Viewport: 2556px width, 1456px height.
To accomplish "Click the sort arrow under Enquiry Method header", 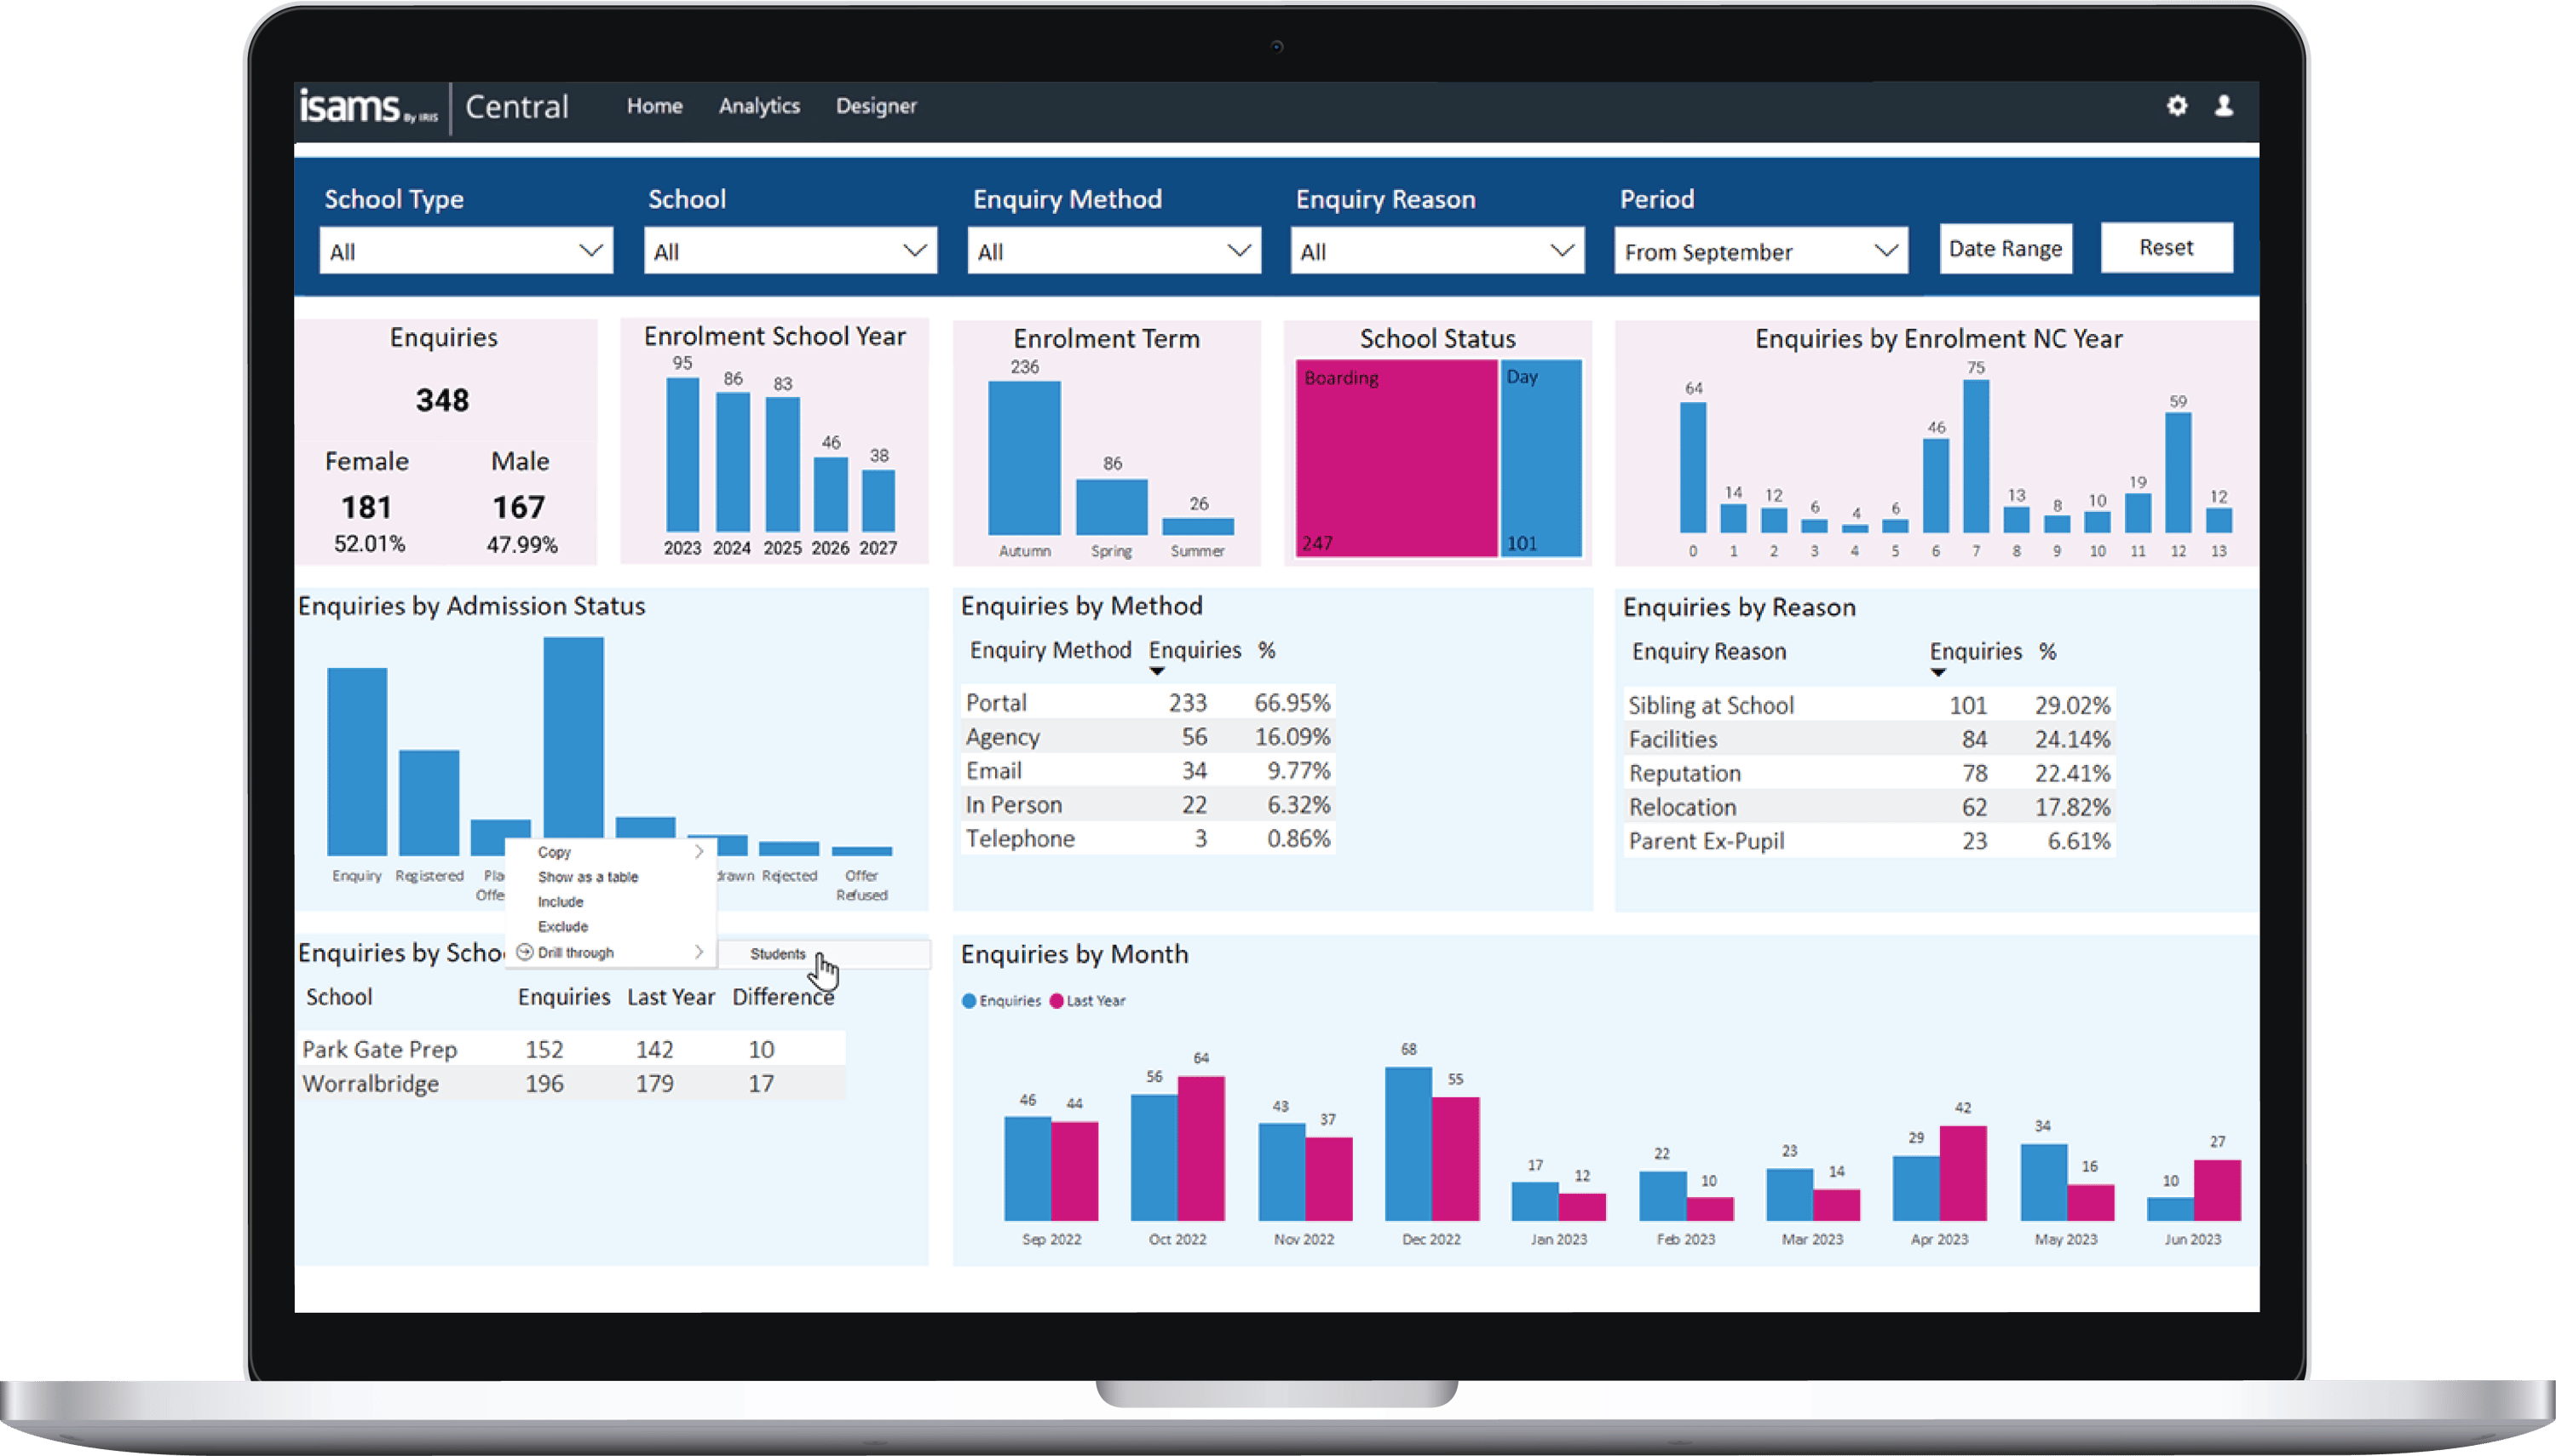I will pyautogui.click(x=1157, y=671).
